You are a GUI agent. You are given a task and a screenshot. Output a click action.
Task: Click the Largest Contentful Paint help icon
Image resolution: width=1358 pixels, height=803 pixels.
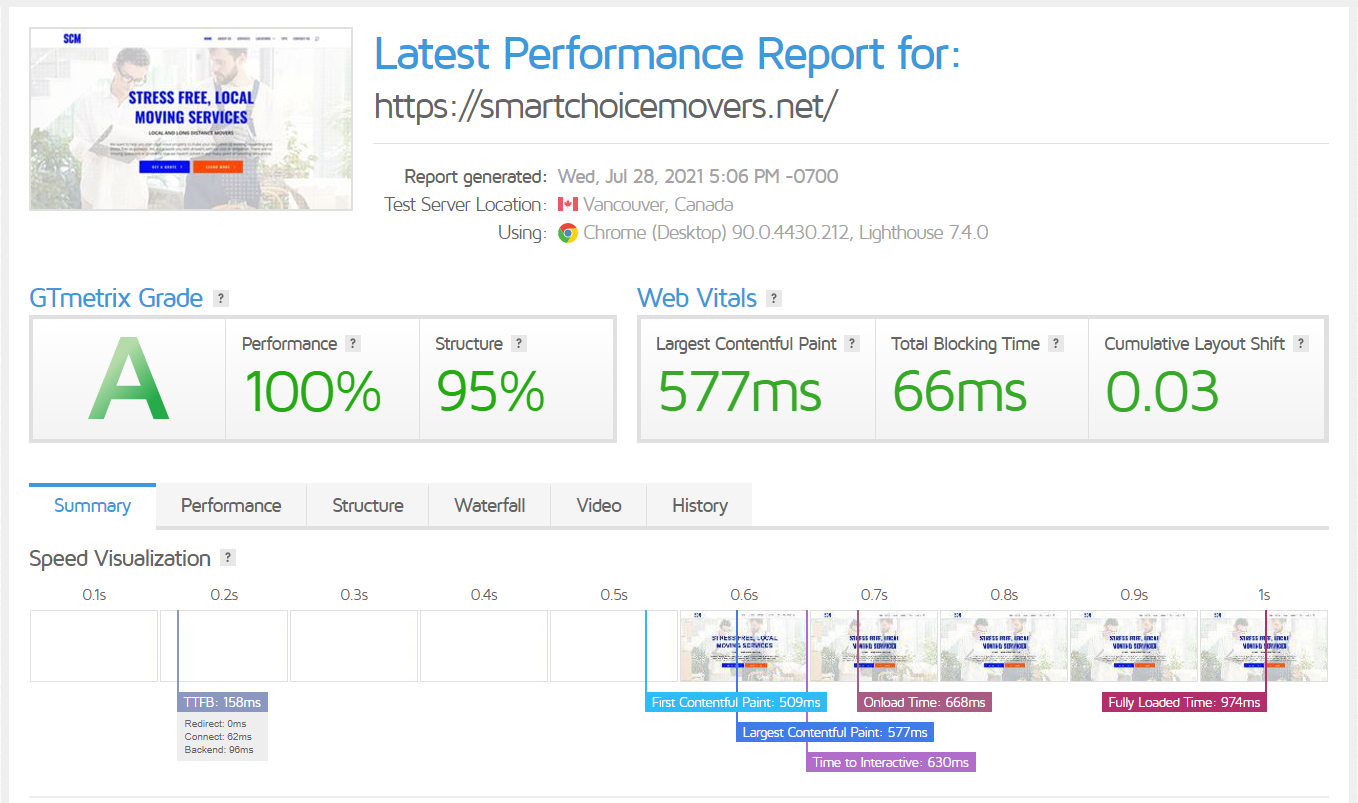click(x=851, y=343)
